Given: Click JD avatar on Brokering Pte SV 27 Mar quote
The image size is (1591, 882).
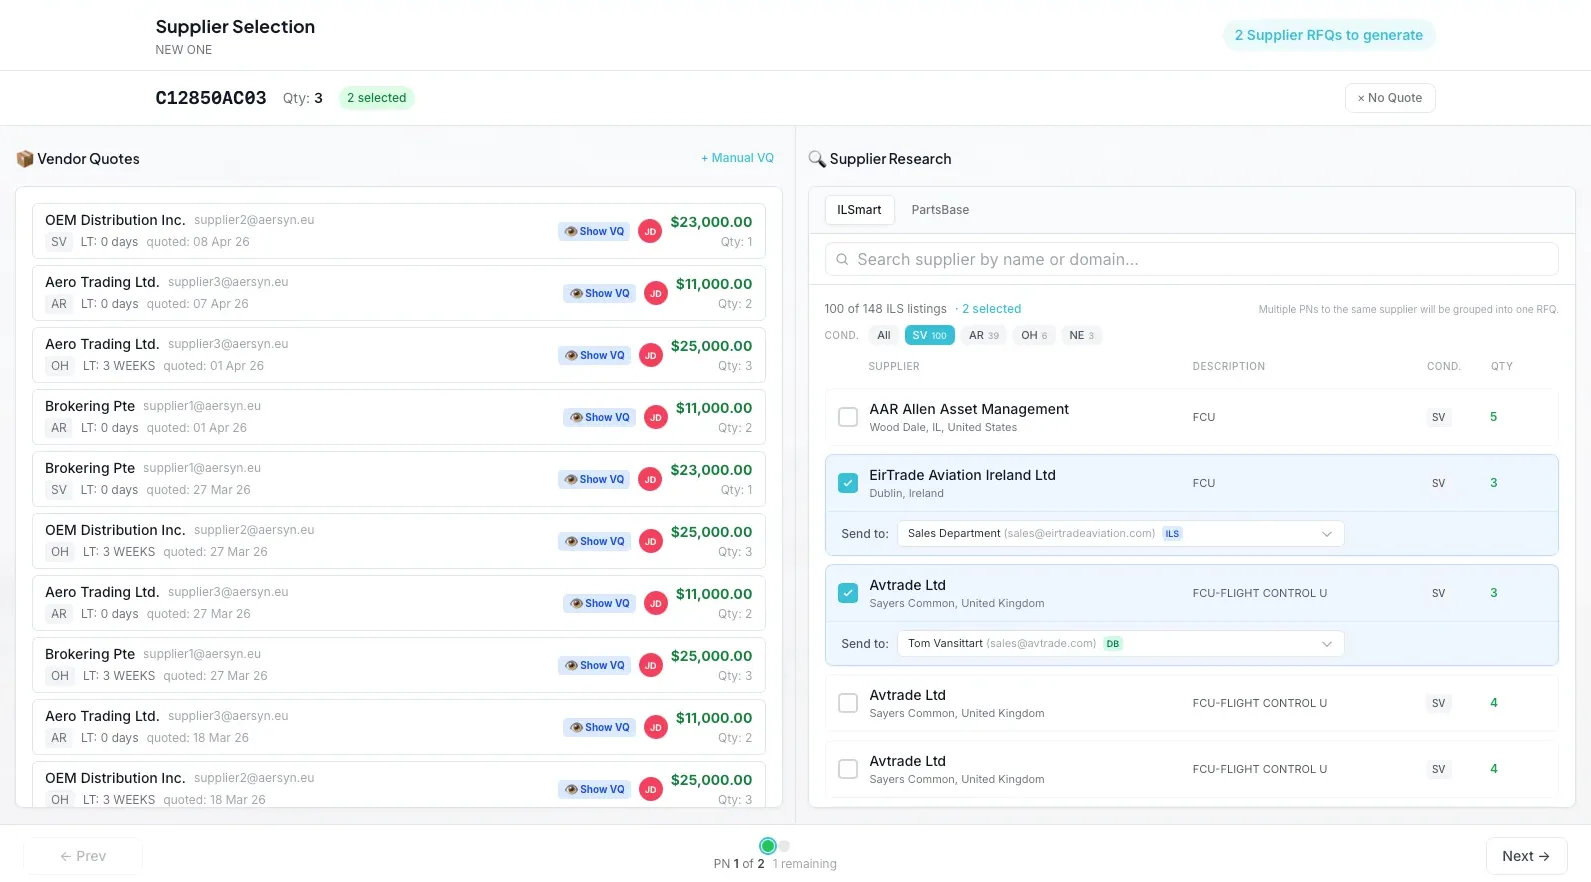Looking at the screenshot, I should click(x=650, y=479).
